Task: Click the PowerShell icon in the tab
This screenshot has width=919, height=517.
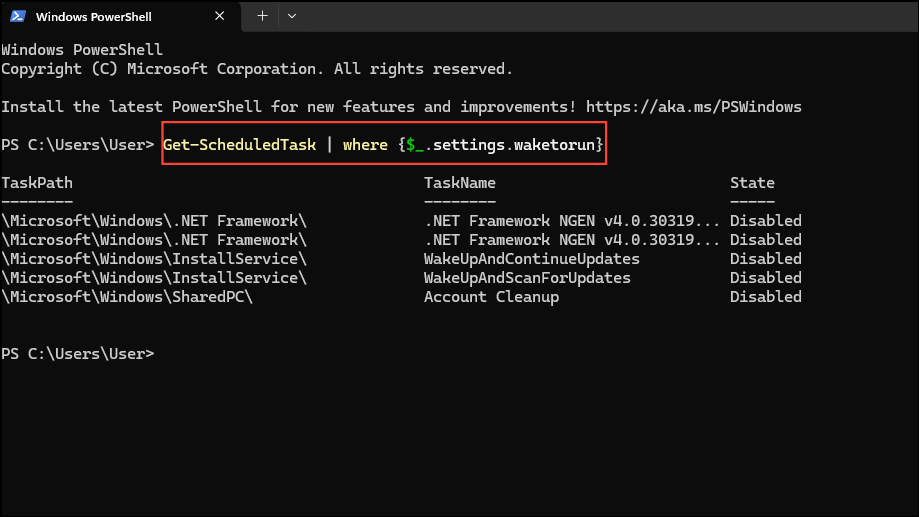Action: pos(18,16)
